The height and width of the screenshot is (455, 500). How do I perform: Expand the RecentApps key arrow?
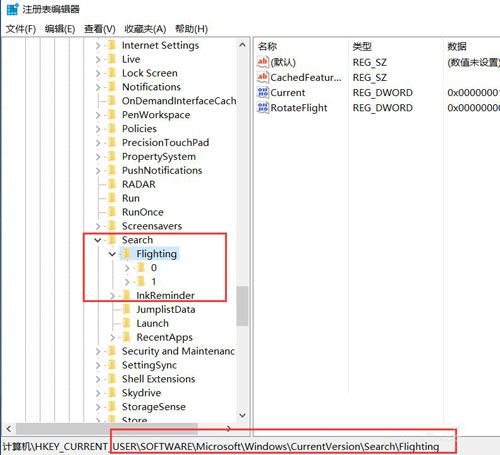point(112,337)
